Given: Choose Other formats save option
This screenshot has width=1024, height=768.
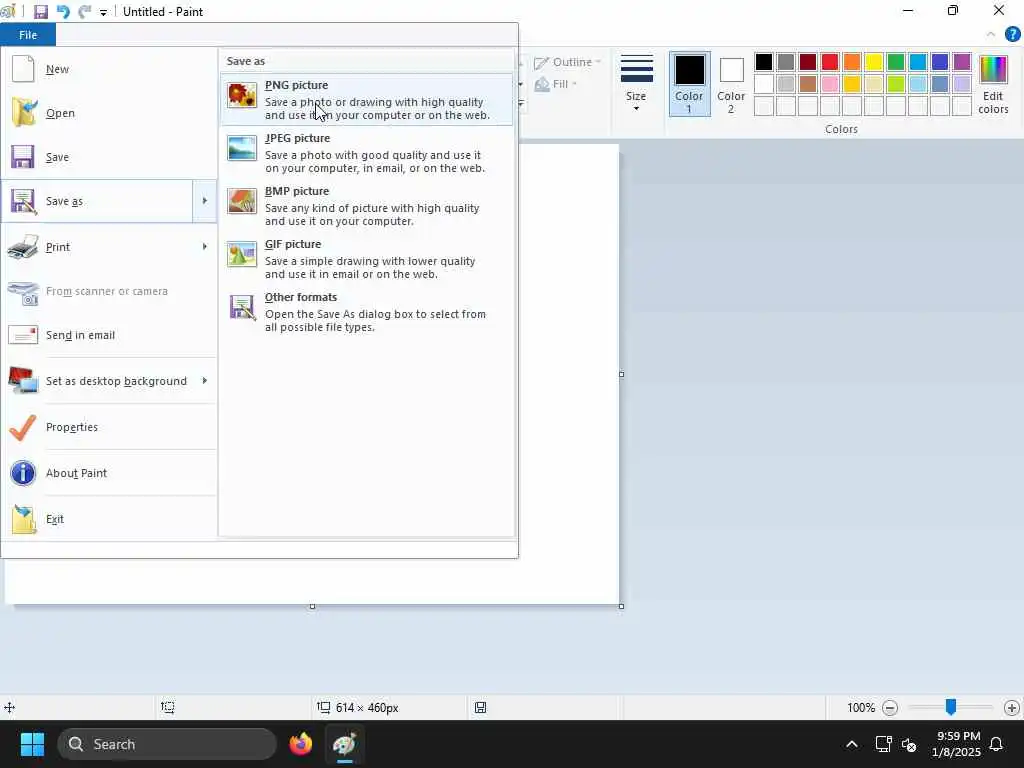Looking at the screenshot, I should [366, 311].
